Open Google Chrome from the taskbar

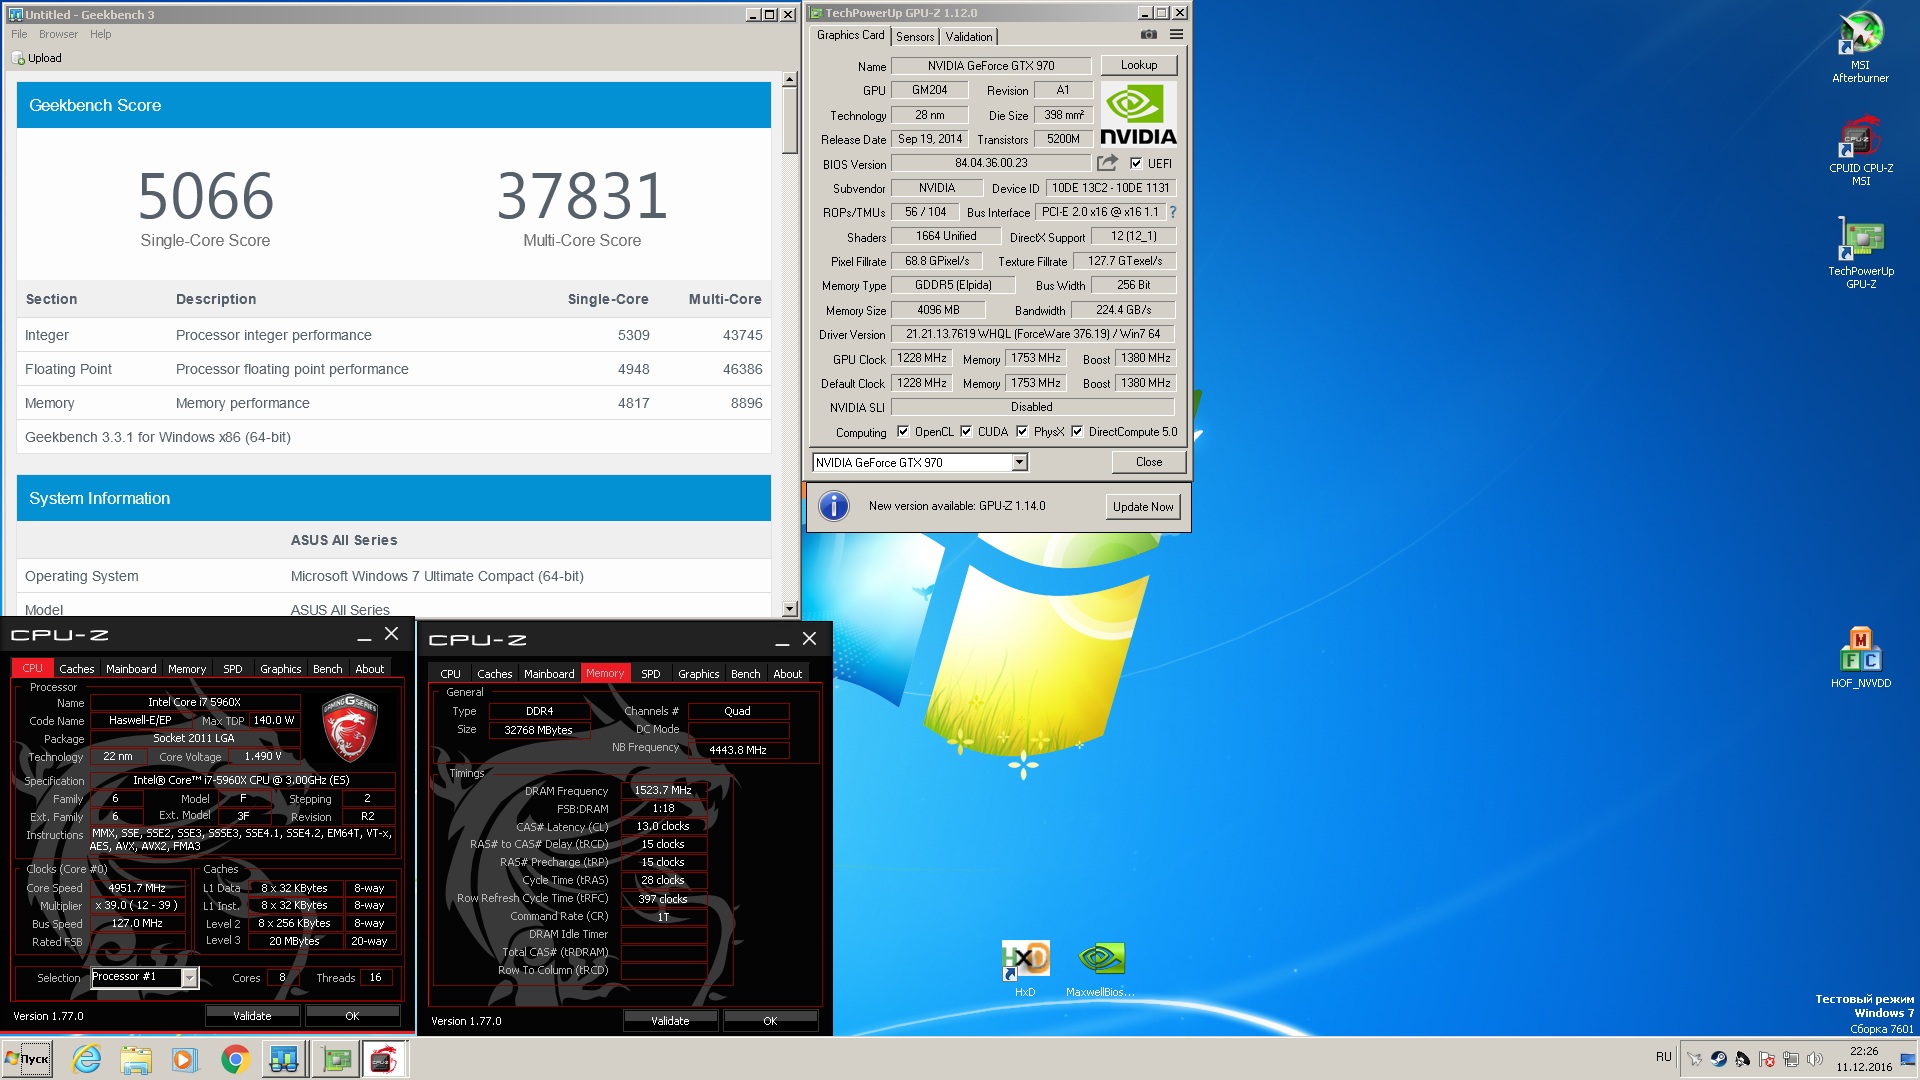click(x=235, y=1059)
